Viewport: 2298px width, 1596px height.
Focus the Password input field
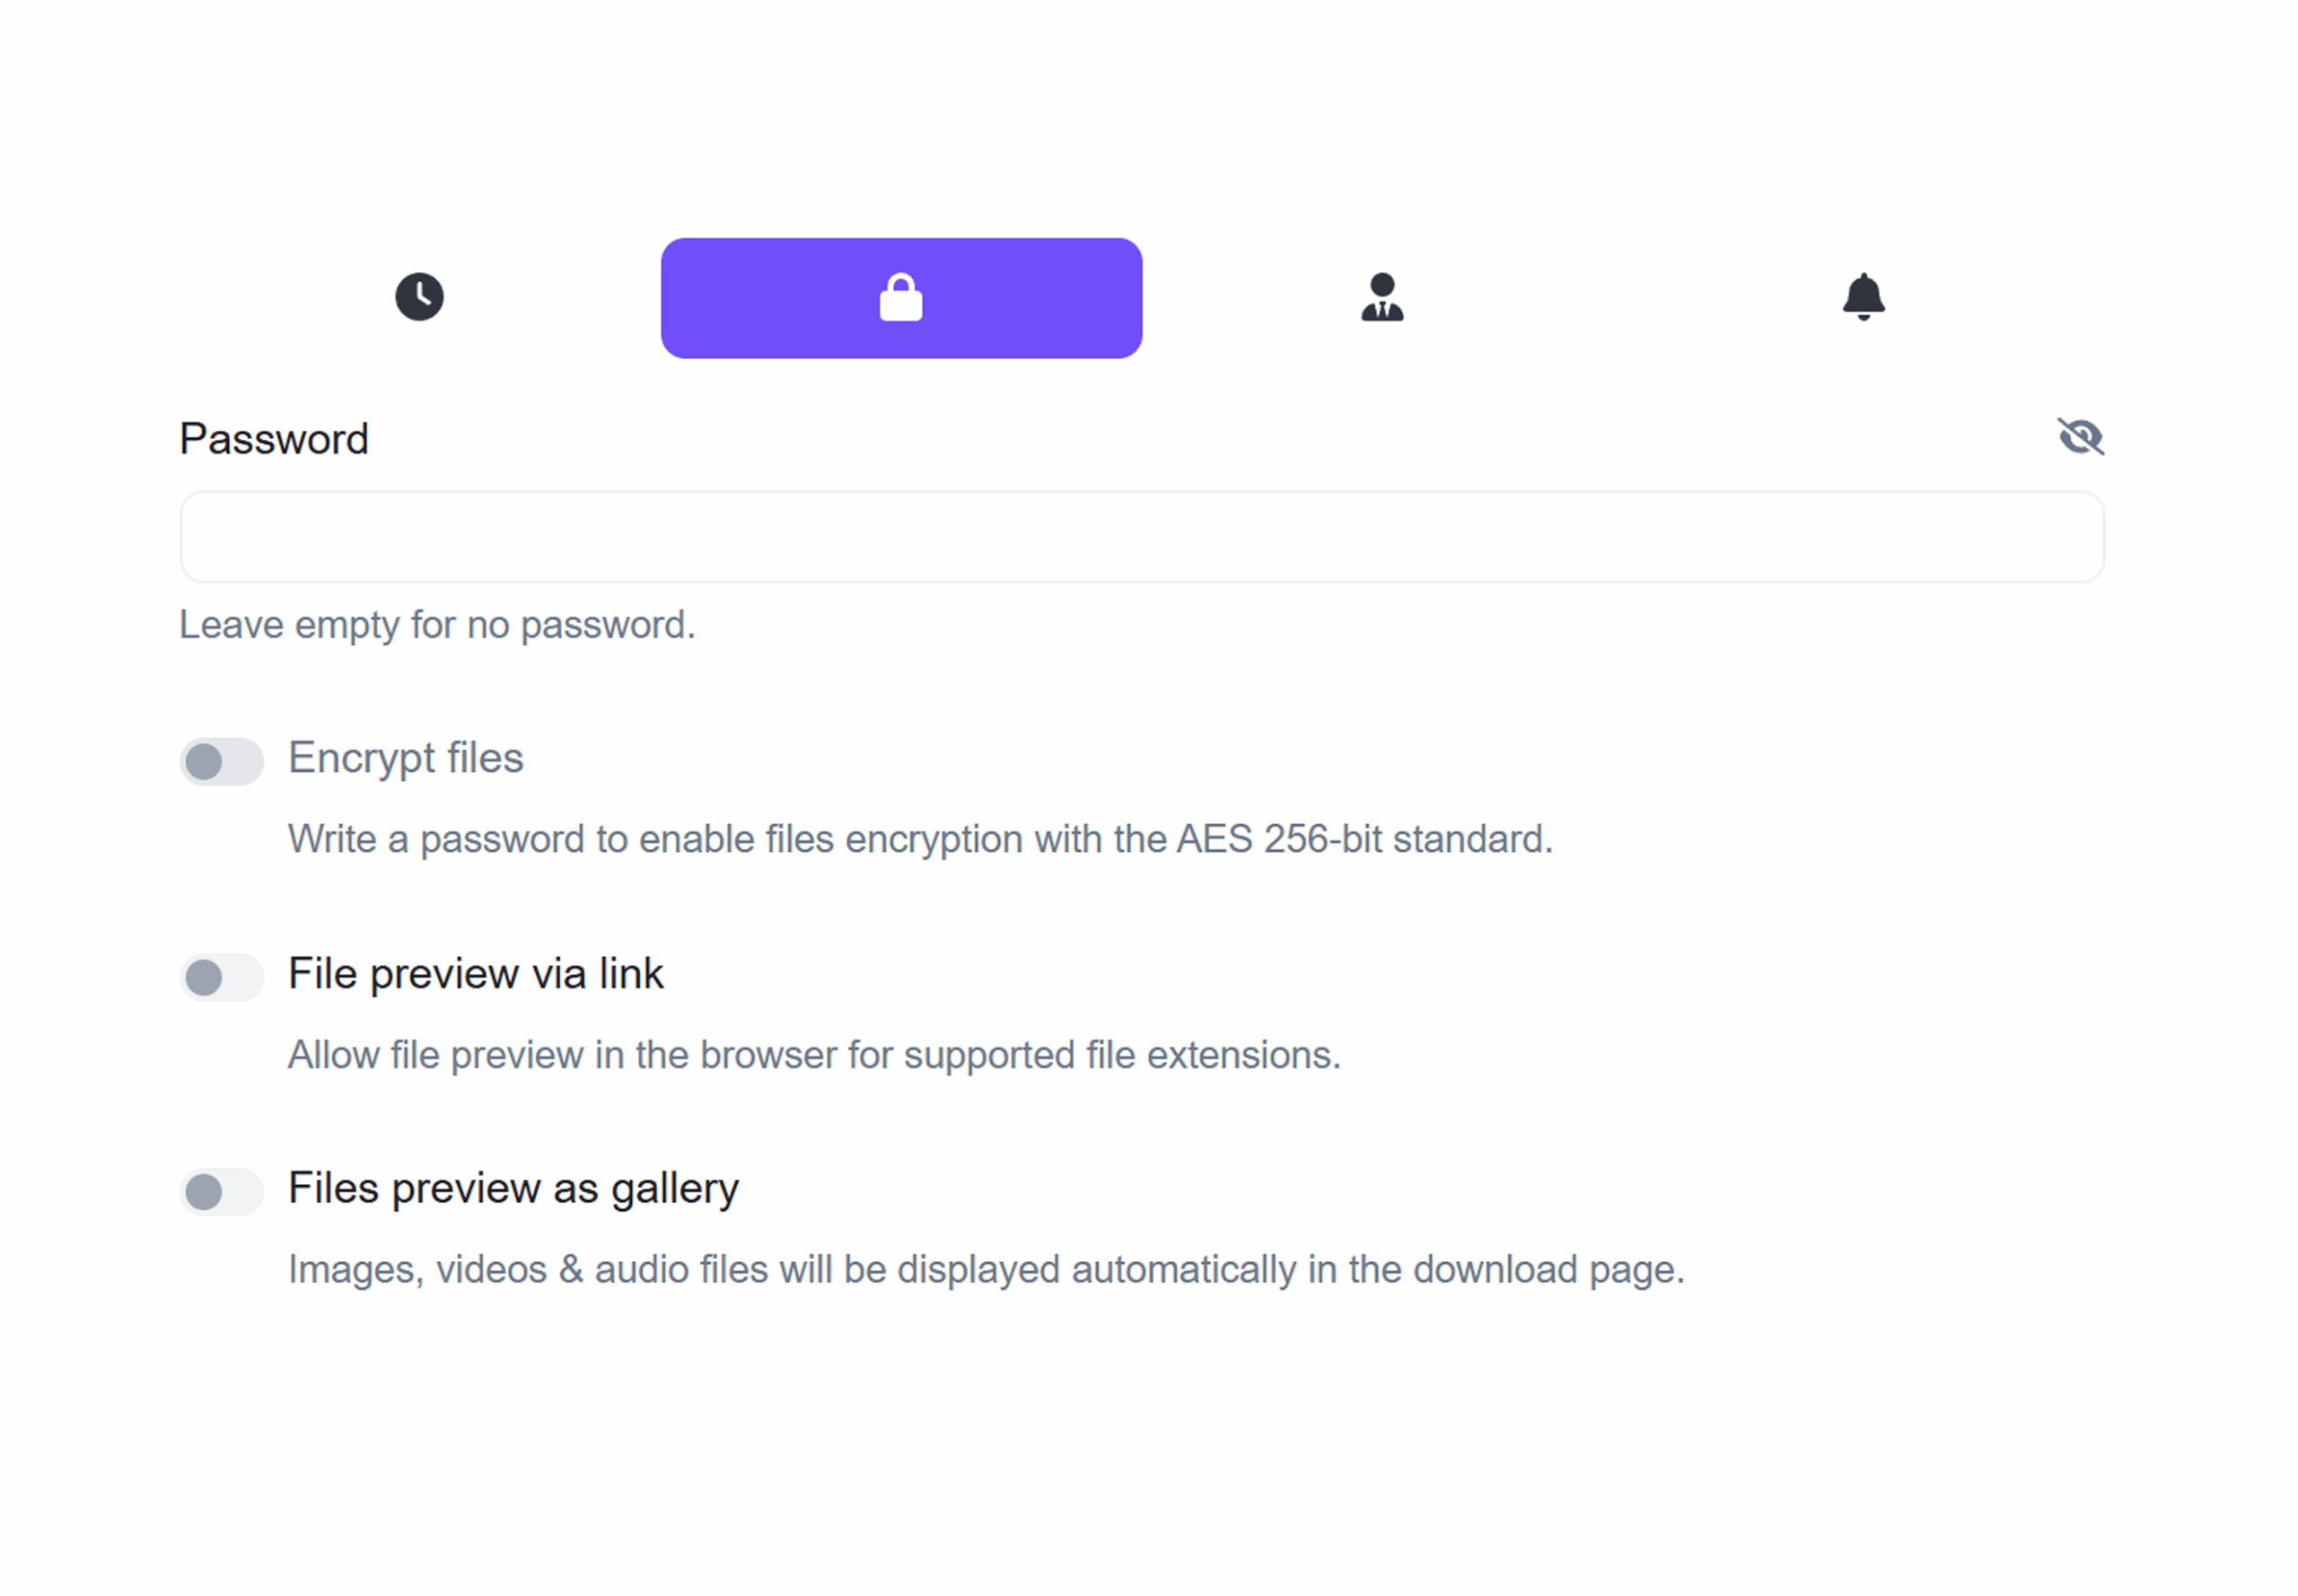(x=1141, y=537)
